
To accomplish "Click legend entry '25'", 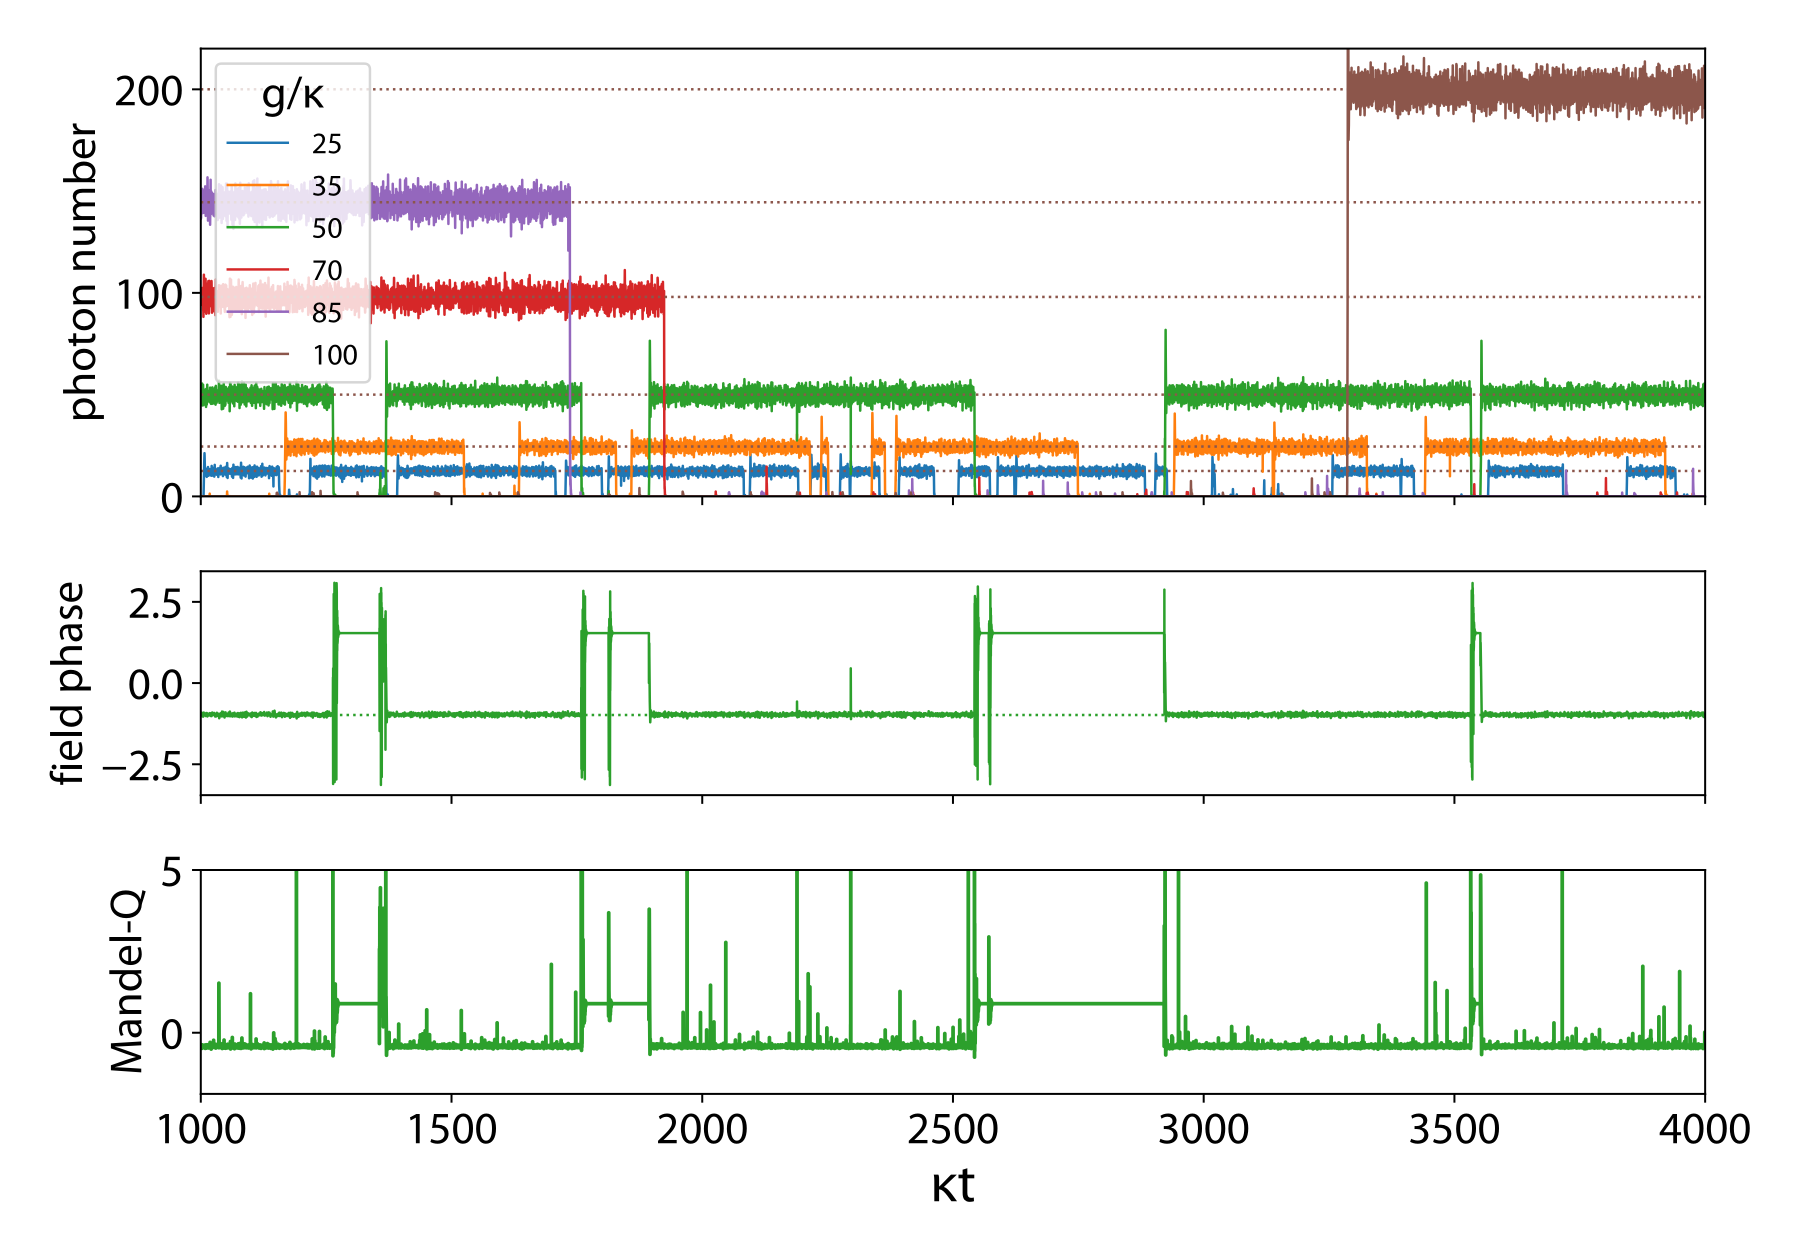I will click(x=327, y=144).
